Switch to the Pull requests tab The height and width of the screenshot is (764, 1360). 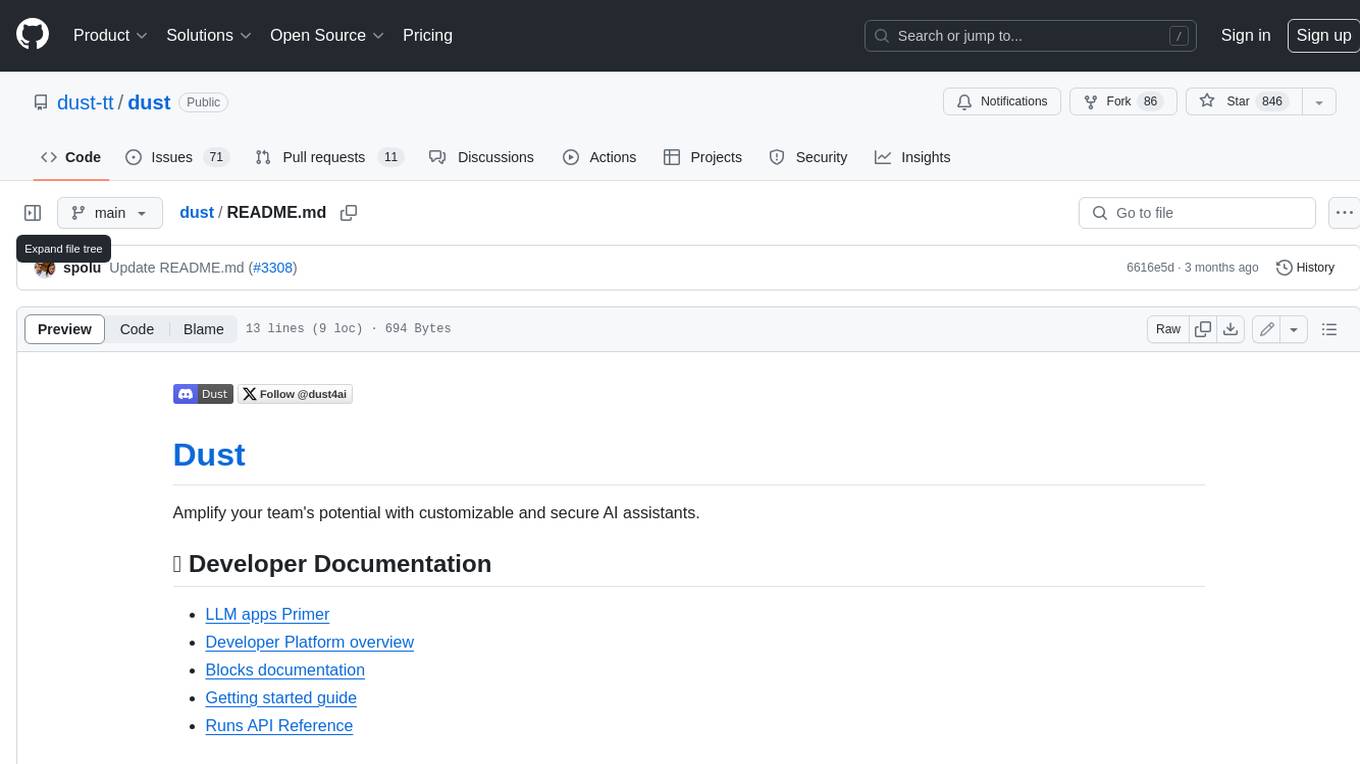329,157
